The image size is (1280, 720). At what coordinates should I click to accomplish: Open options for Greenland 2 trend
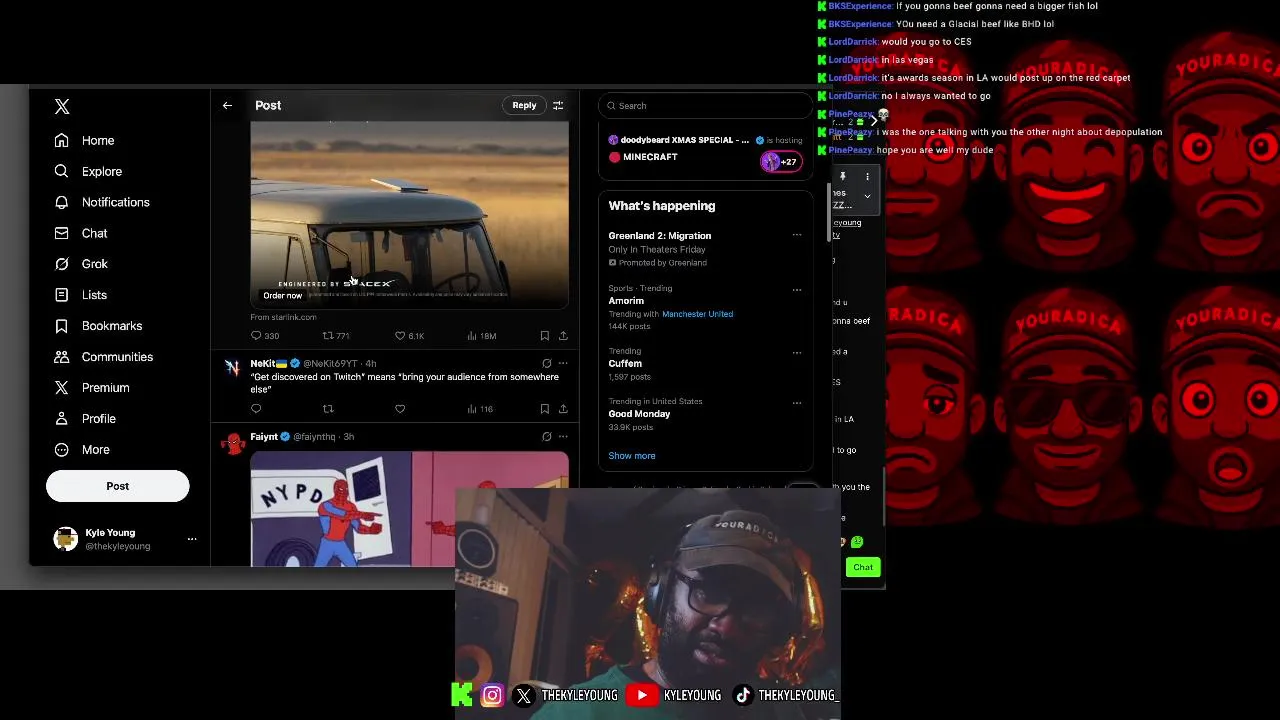[x=797, y=235]
